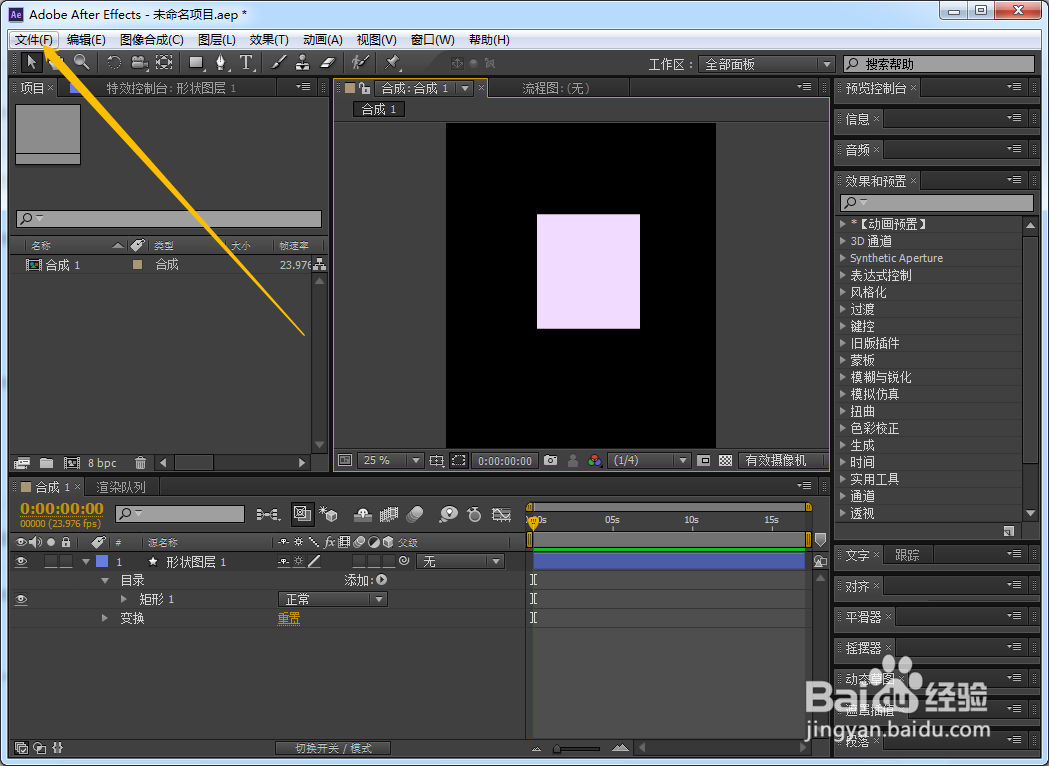This screenshot has width=1049, height=766.
Task: Open the 动画(A) menu
Action: 322,39
